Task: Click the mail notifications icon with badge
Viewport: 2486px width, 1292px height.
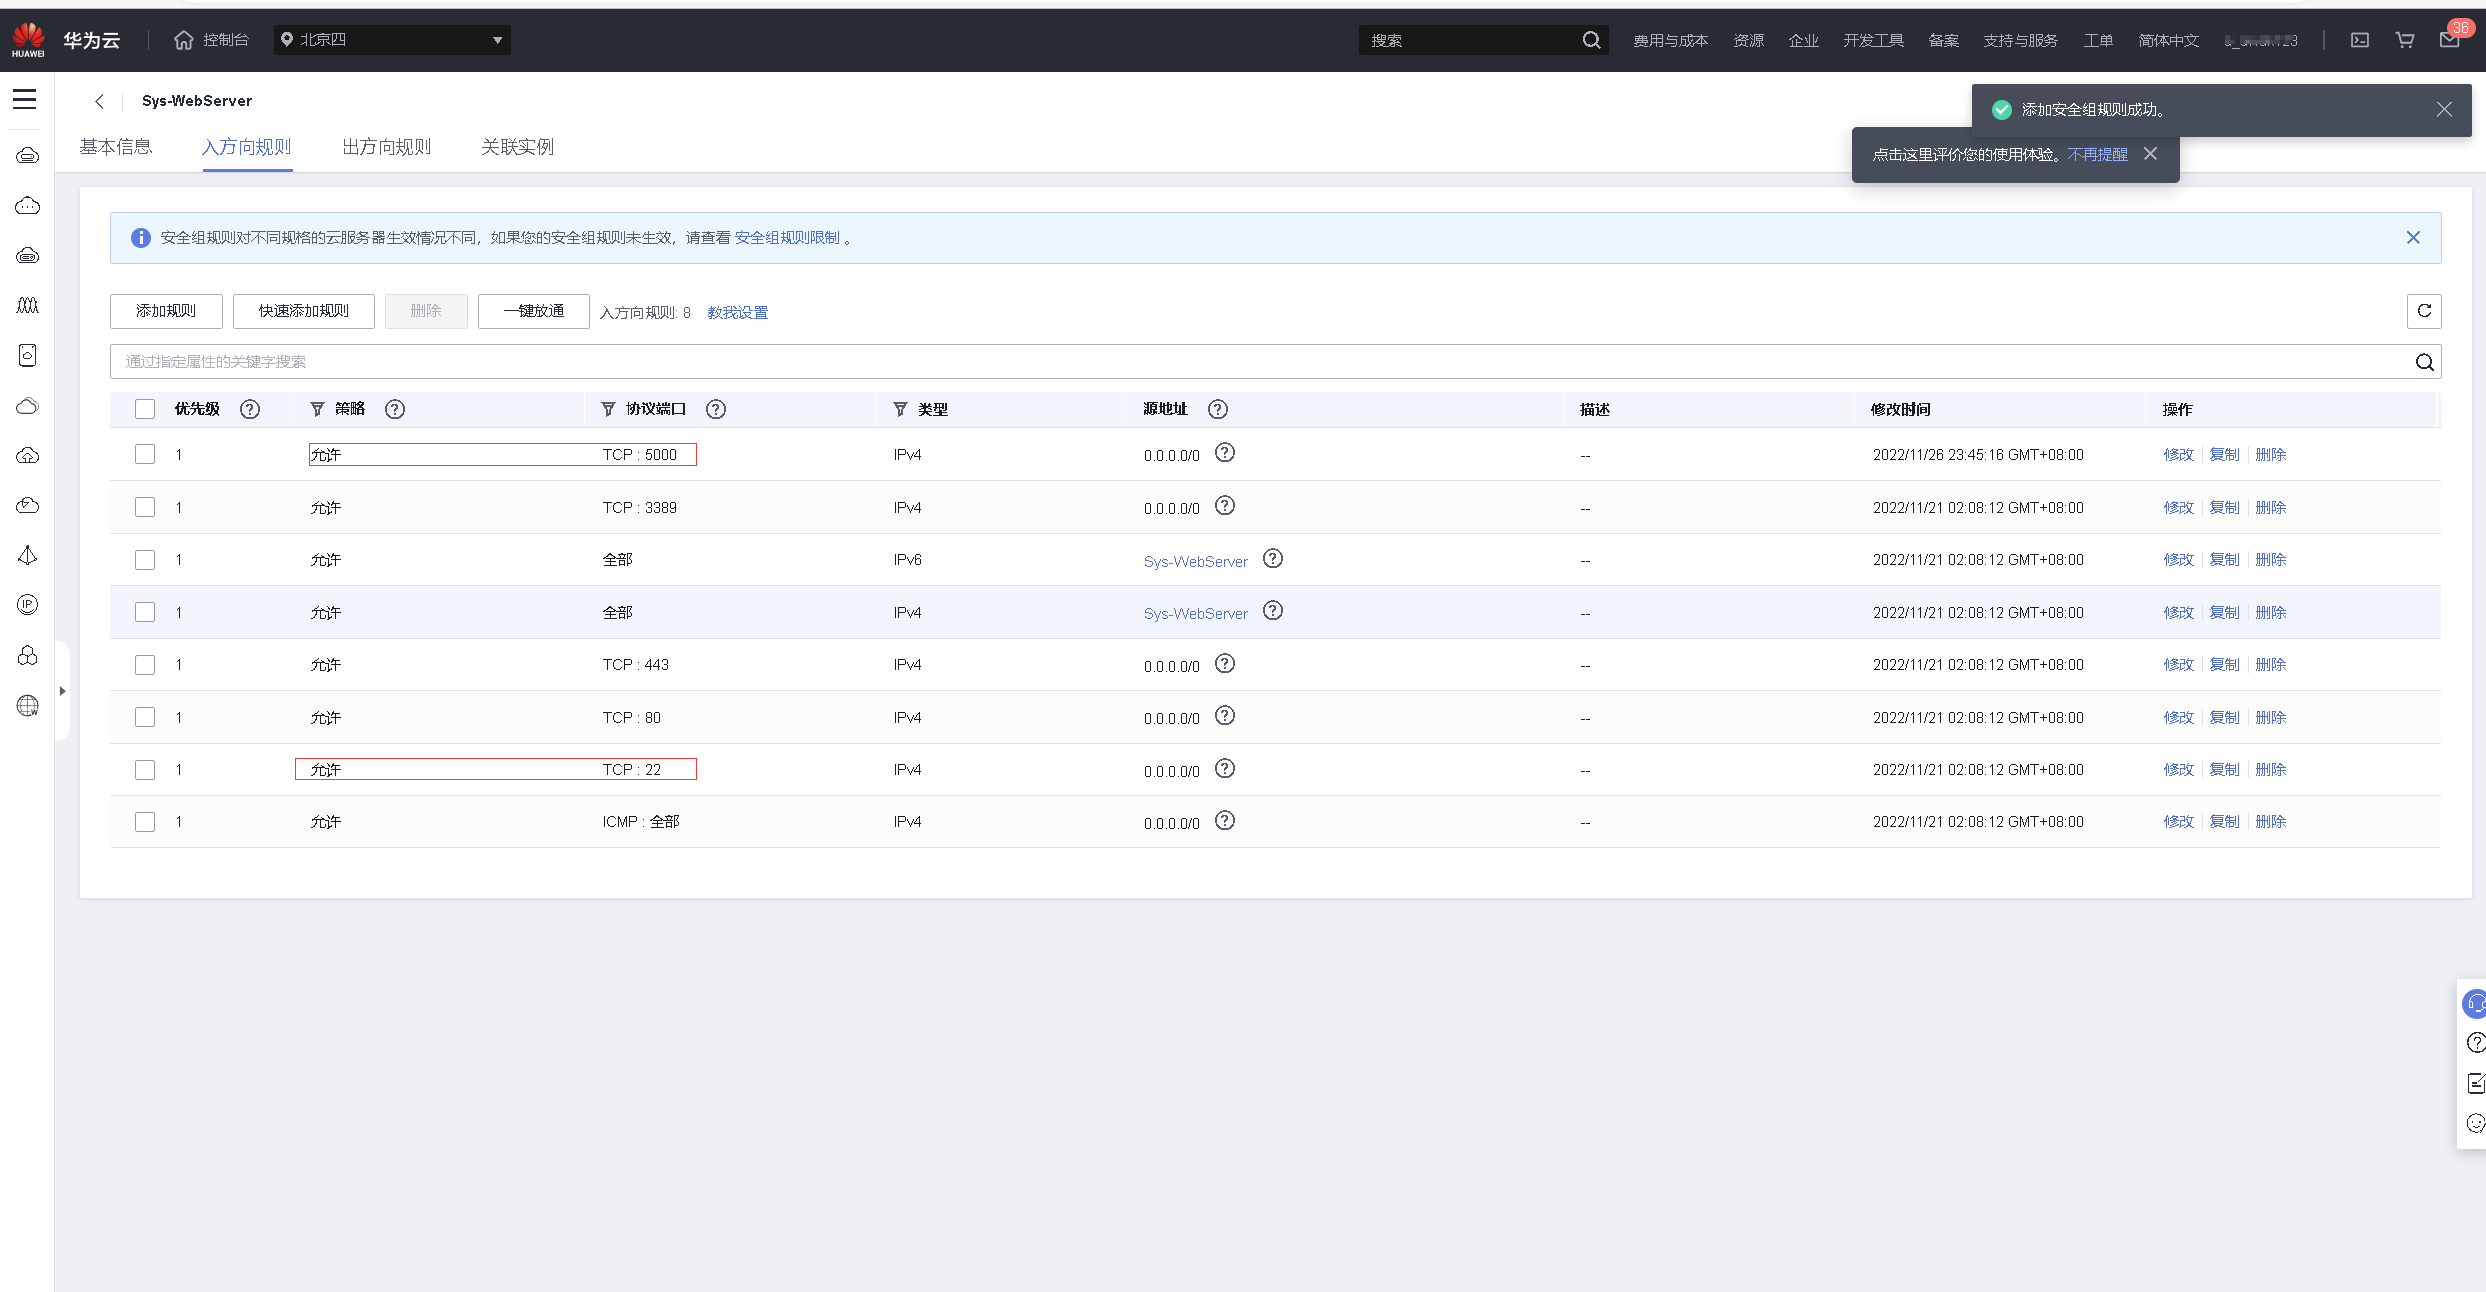Action: (x=2449, y=40)
